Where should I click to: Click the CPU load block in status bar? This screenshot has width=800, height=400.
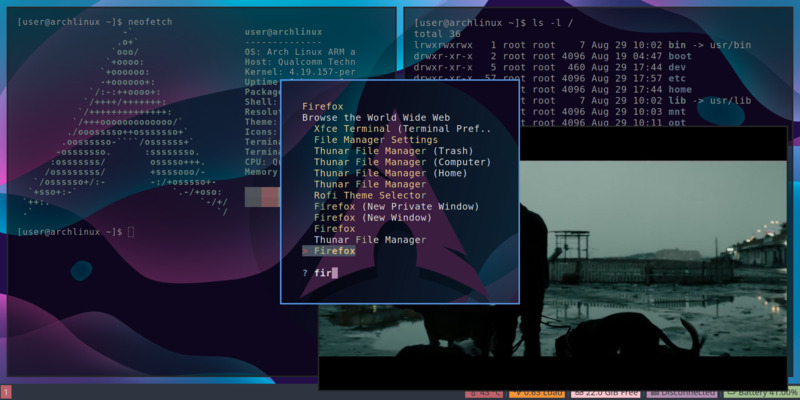click(x=537, y=394)
